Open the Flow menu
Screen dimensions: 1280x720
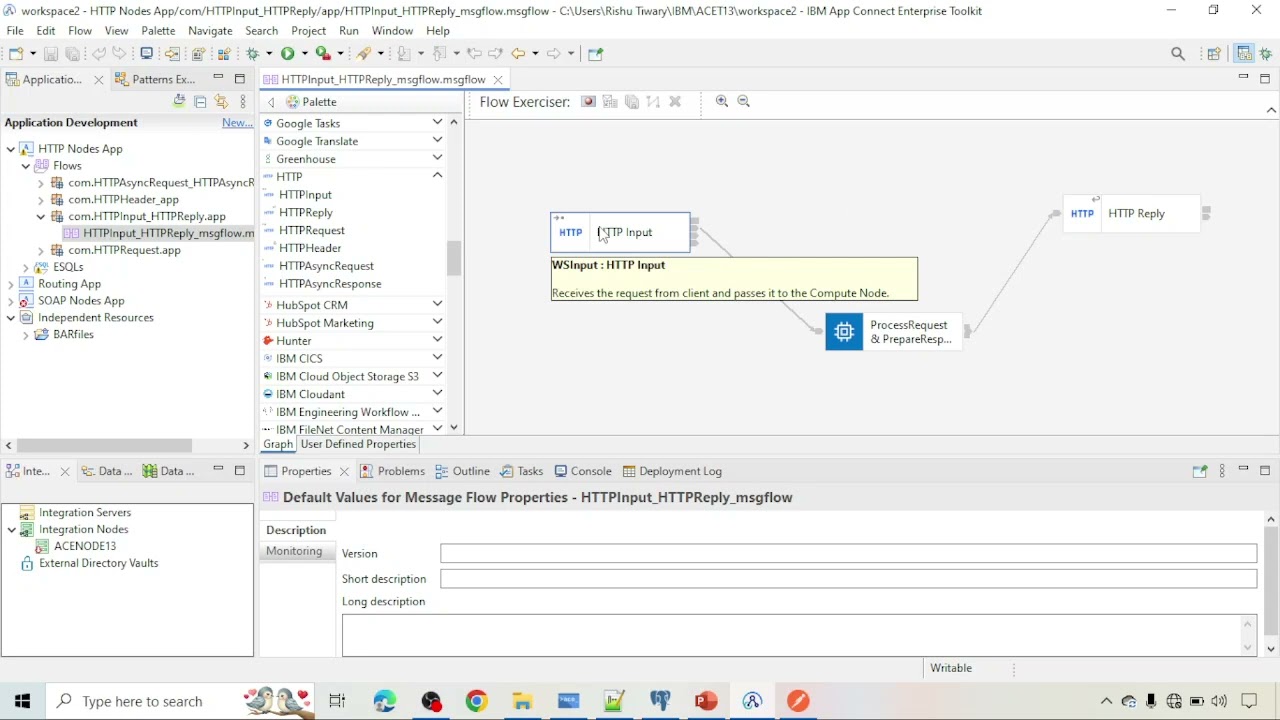tap(80, 31)
